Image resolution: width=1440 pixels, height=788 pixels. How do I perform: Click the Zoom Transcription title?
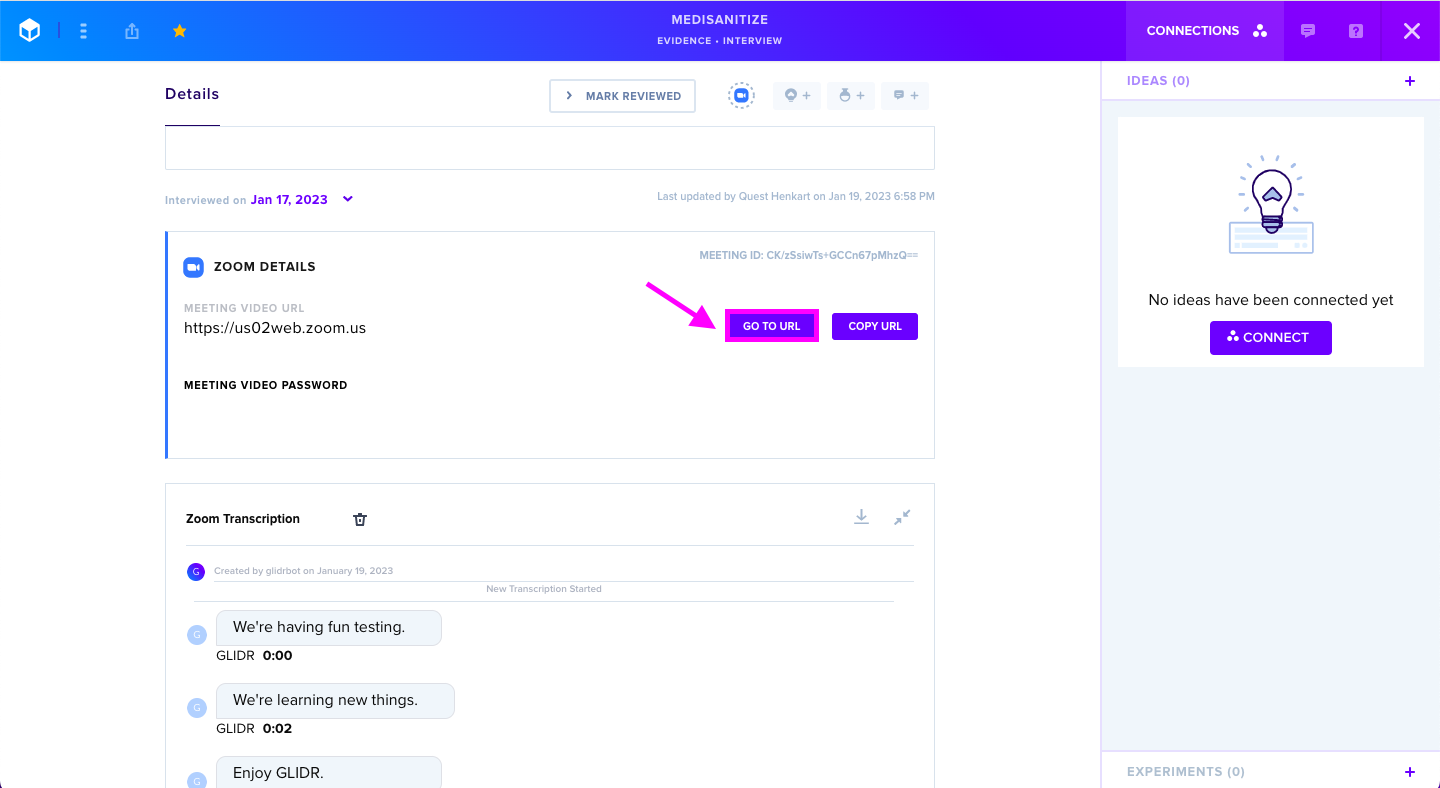243,519
